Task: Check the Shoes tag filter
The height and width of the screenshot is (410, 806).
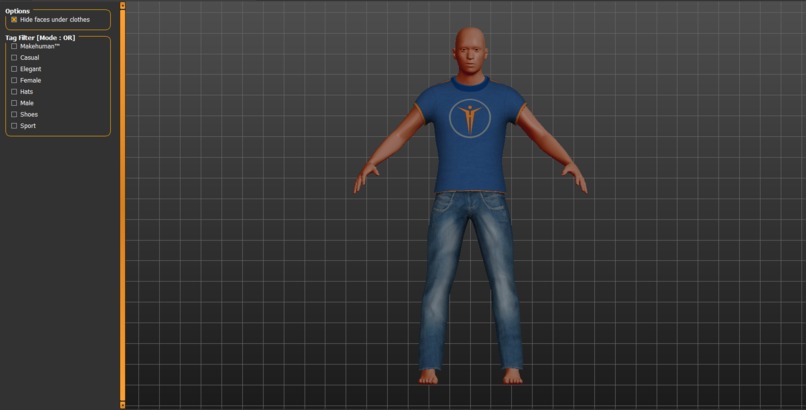Action: pos(14,114)
